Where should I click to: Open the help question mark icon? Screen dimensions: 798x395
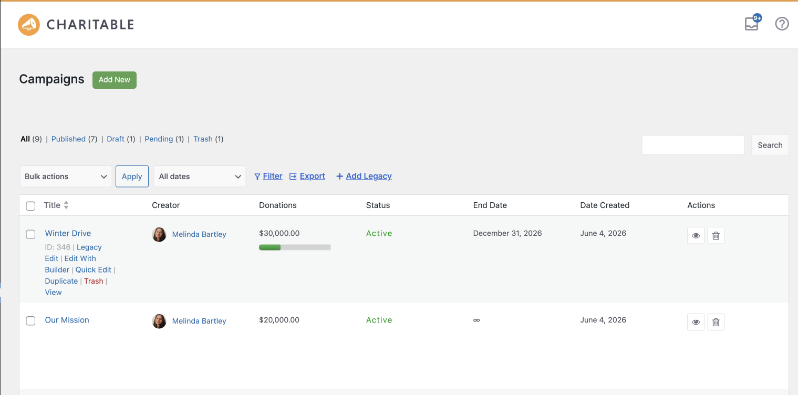click(782, 24)
